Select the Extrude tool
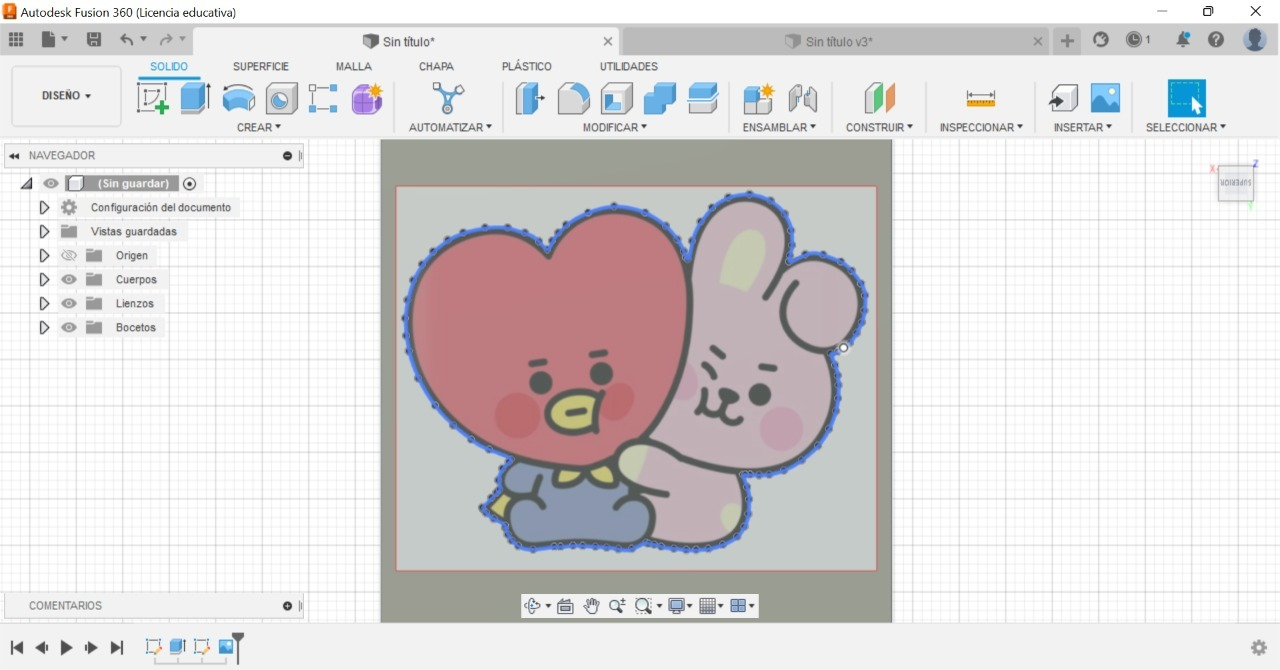Screen dimensions: 1280x670 [195, 98]
